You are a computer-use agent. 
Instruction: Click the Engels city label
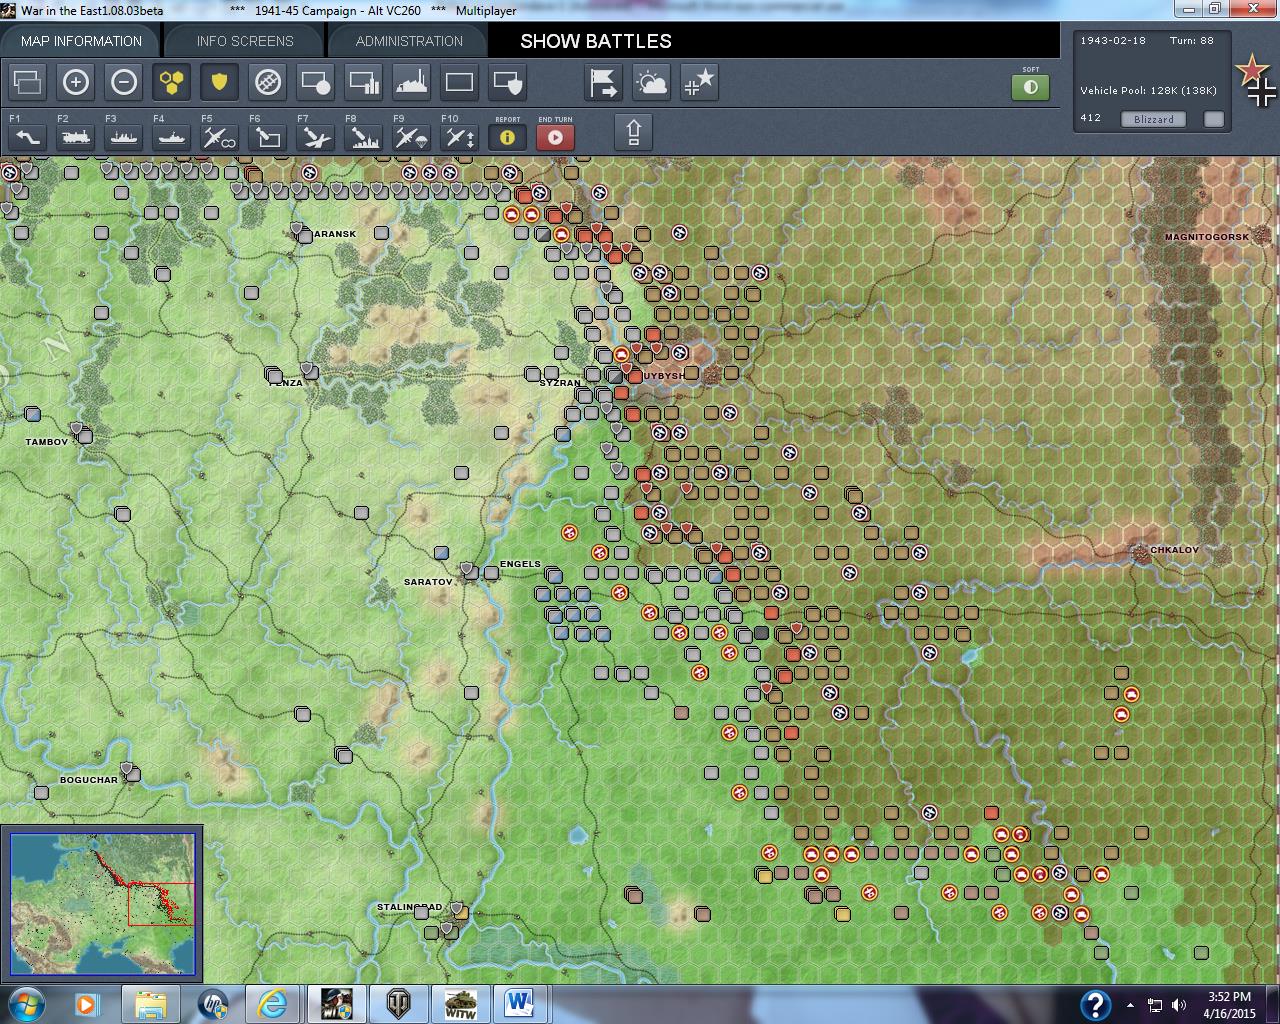point(520,564)
